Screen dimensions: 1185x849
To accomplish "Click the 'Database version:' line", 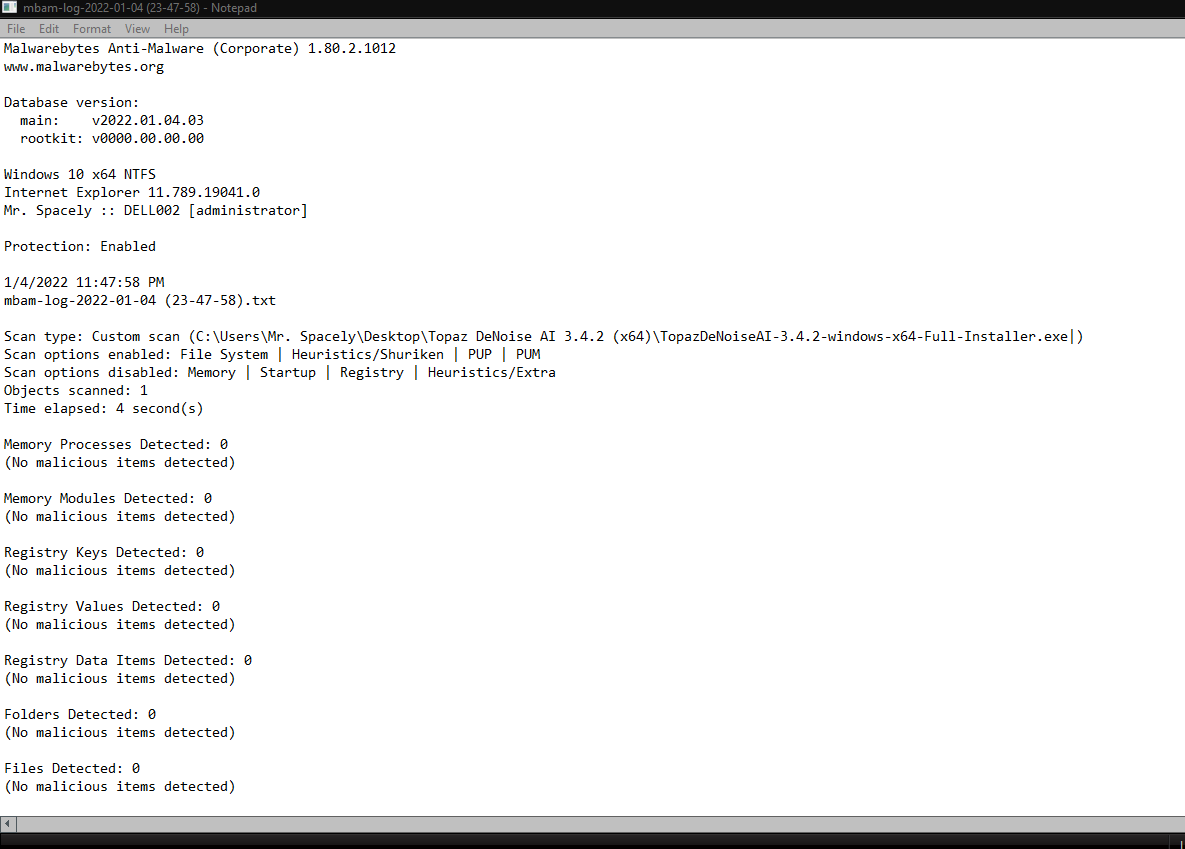I will click(x=71, y=102).
